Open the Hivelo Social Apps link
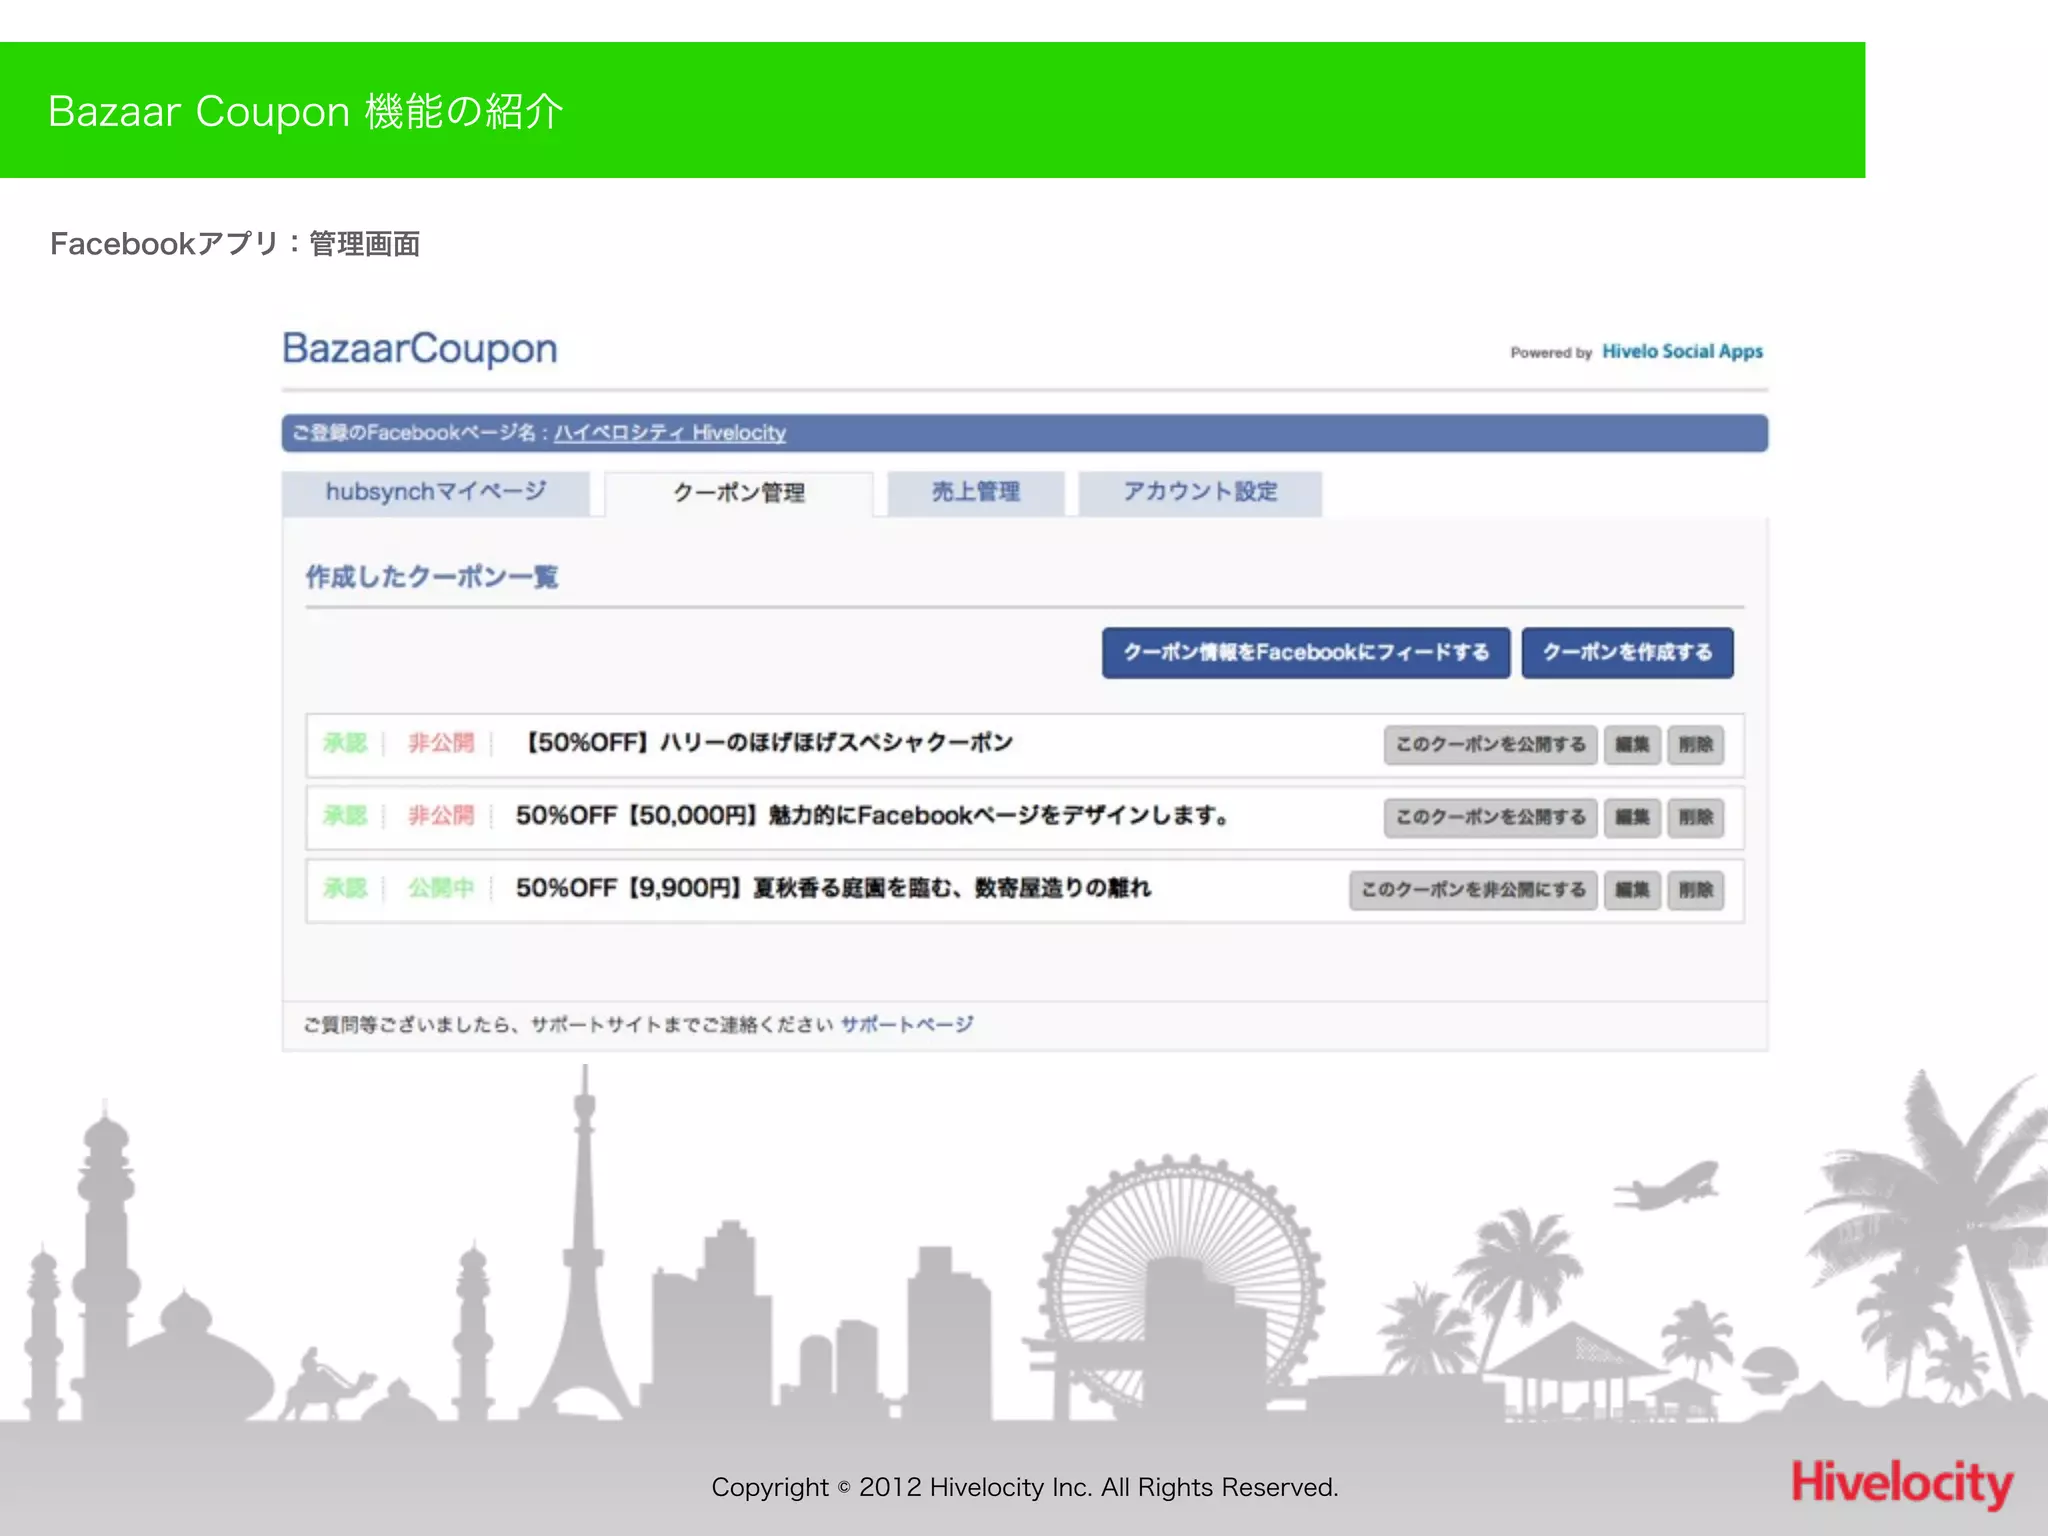The image size is (2048, 1536). point(1682,352)
